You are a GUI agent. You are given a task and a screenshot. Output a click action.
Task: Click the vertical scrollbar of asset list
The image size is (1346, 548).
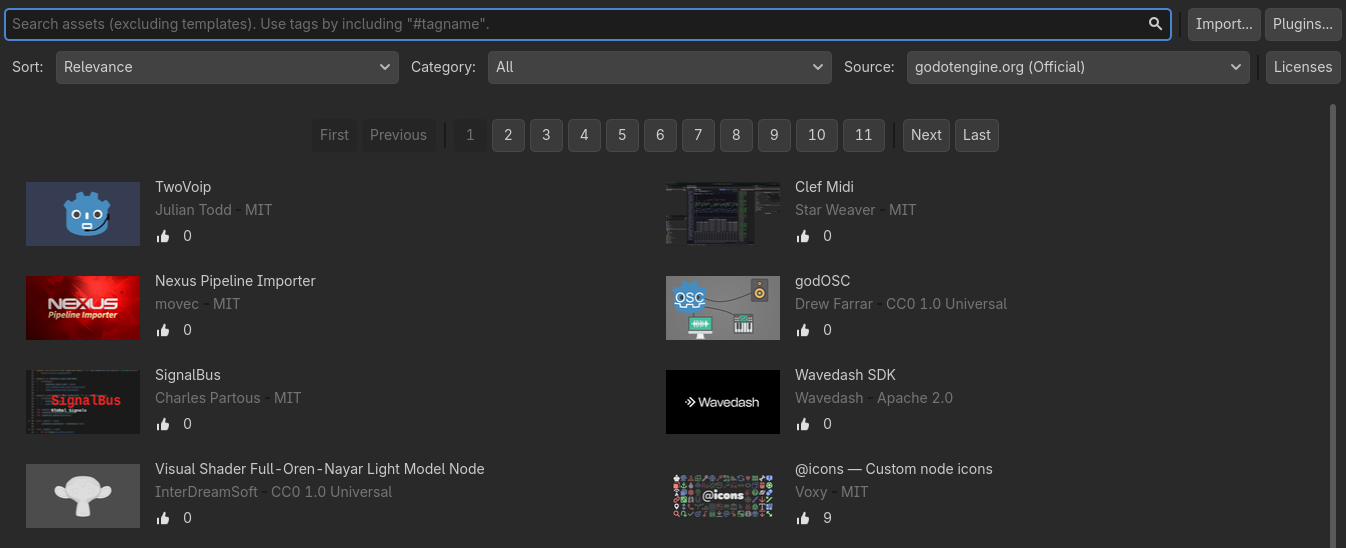(1333, 325)
